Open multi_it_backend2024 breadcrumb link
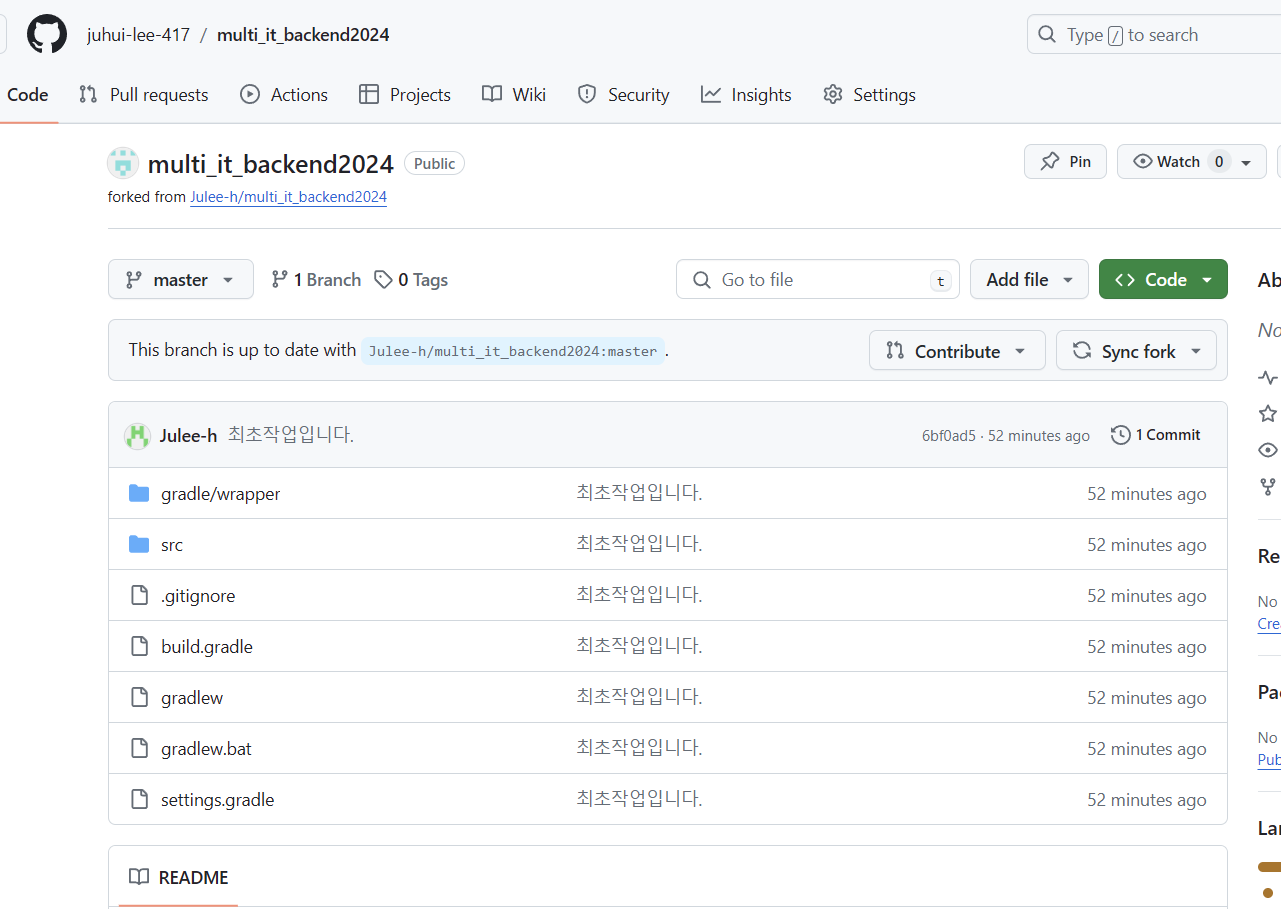This screenshot has width=1281, height=909. 303,35
